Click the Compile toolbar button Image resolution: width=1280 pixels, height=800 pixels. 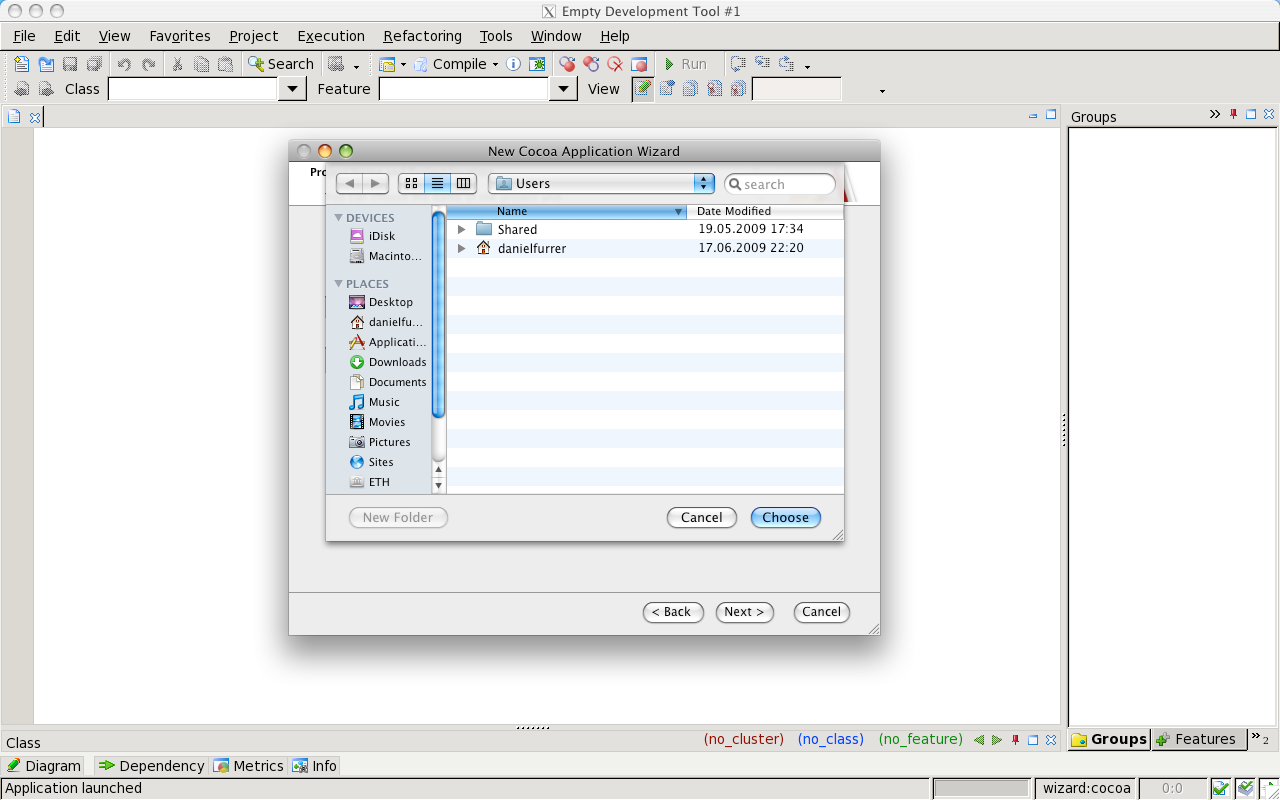[450, 64]
